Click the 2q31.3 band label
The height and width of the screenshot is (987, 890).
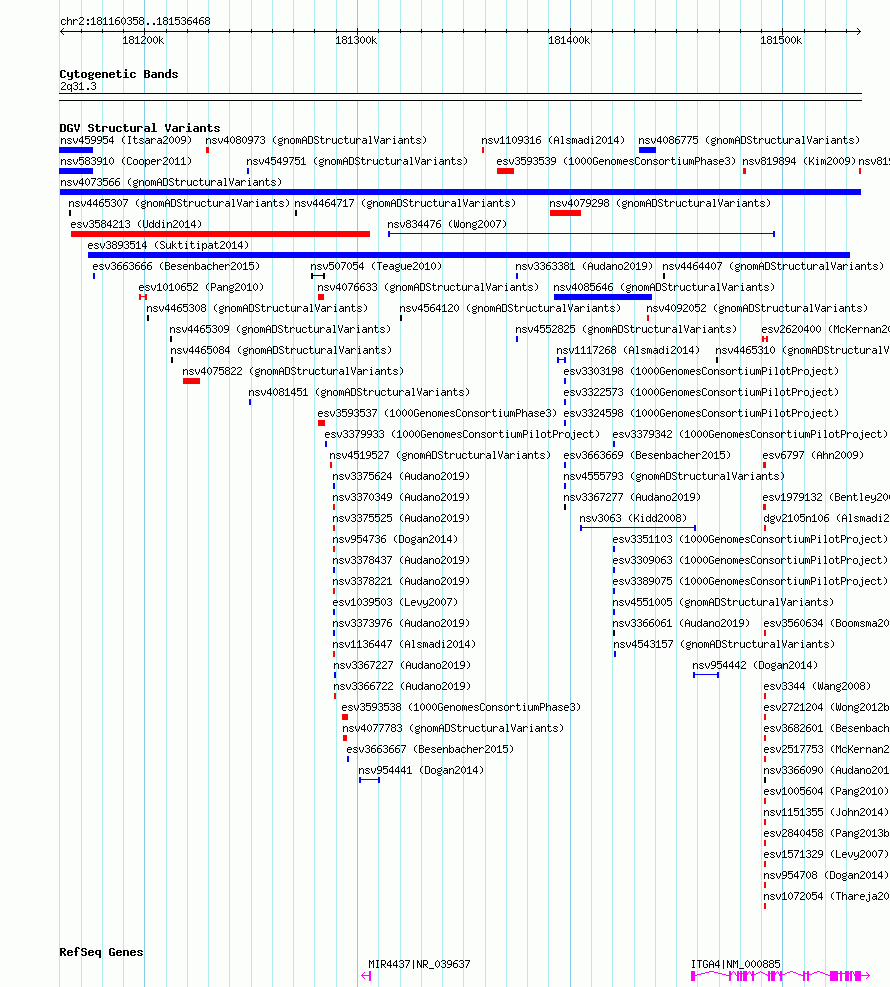point(78,86)
